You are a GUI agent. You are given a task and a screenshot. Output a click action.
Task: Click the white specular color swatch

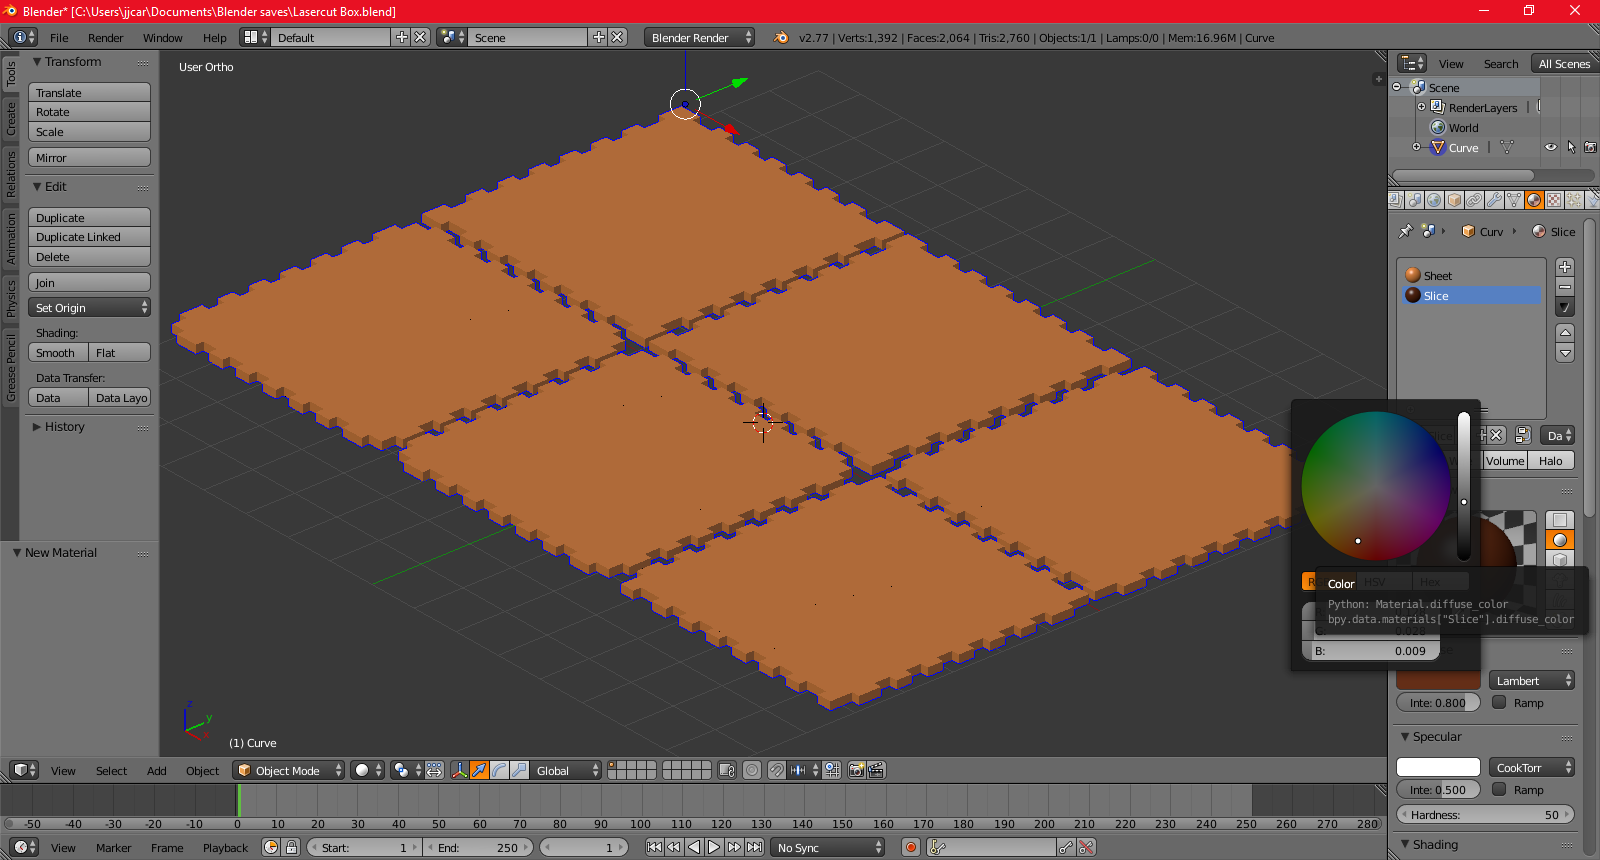(x=1438, y=767)
